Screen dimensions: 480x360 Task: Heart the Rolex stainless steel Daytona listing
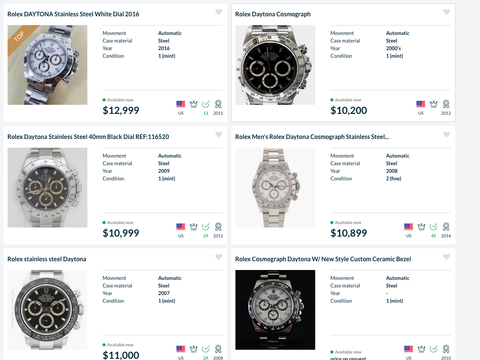(219, 257)
